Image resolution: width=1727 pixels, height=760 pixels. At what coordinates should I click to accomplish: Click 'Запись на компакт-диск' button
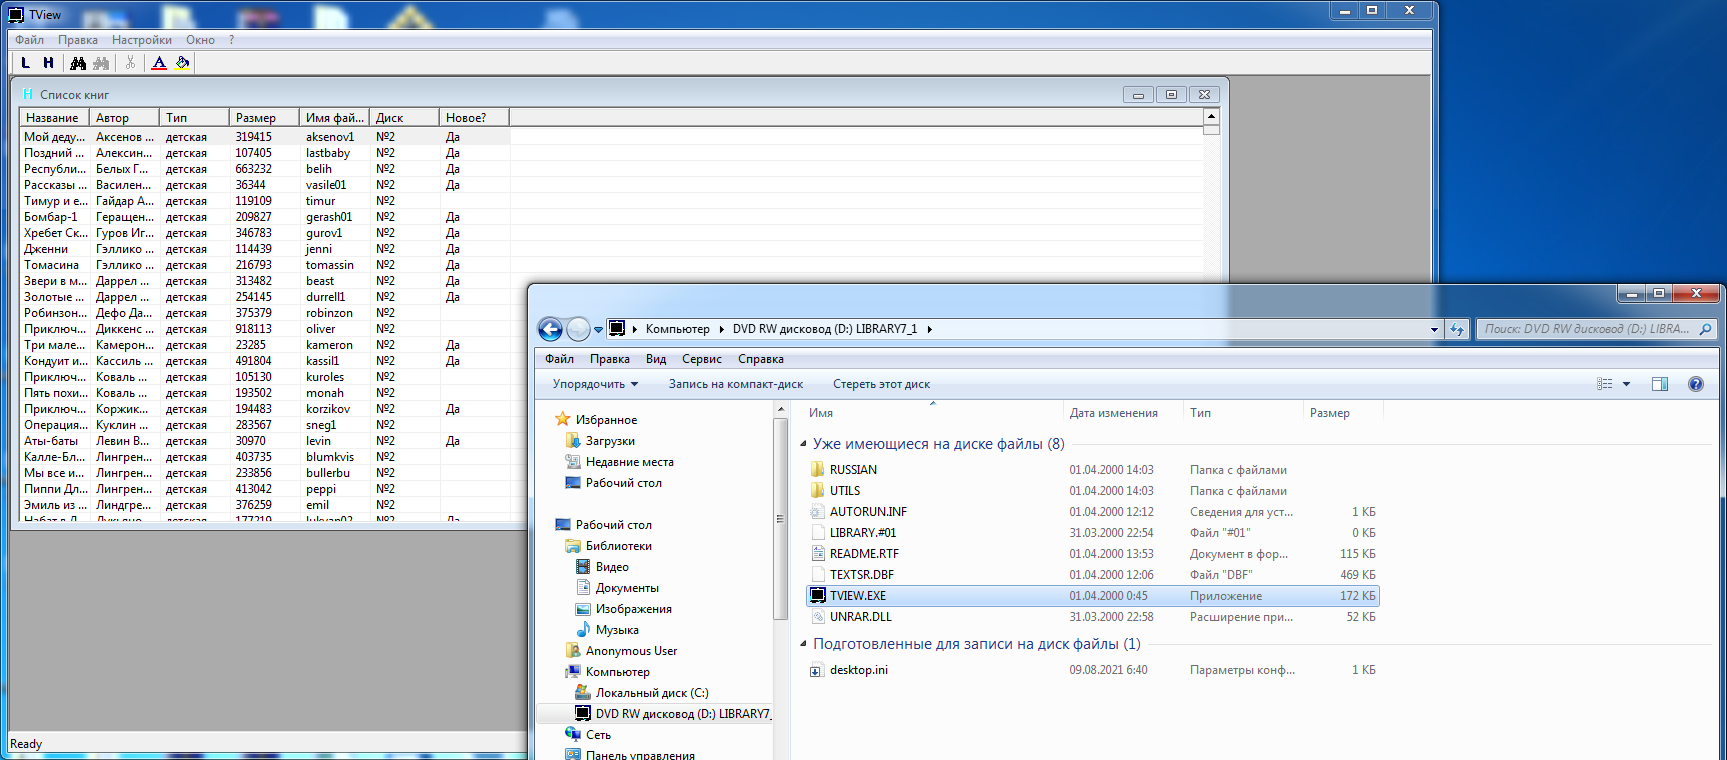click(735, 384)
